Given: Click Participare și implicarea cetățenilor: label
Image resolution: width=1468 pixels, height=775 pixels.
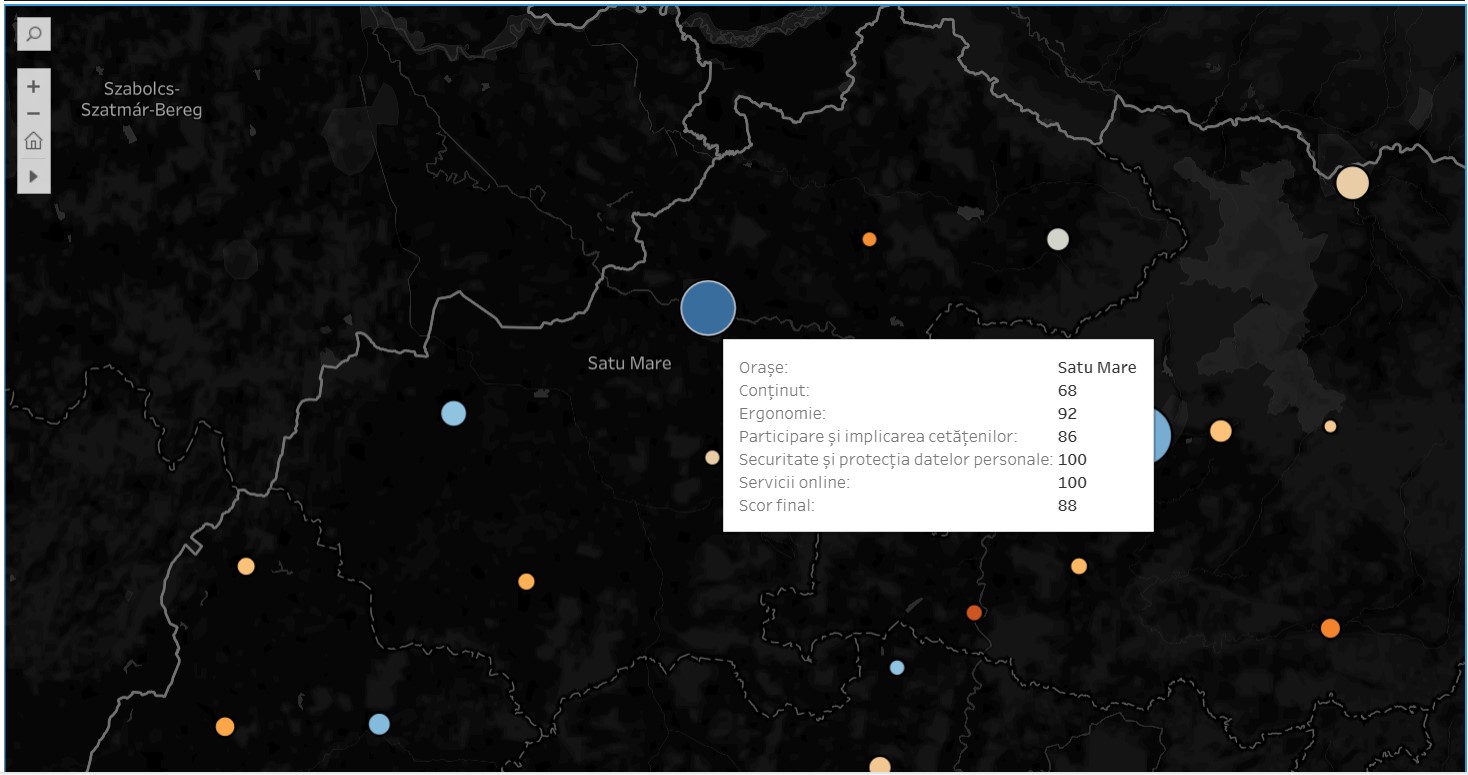Looking at the screenshot, I should coord(878,436).
